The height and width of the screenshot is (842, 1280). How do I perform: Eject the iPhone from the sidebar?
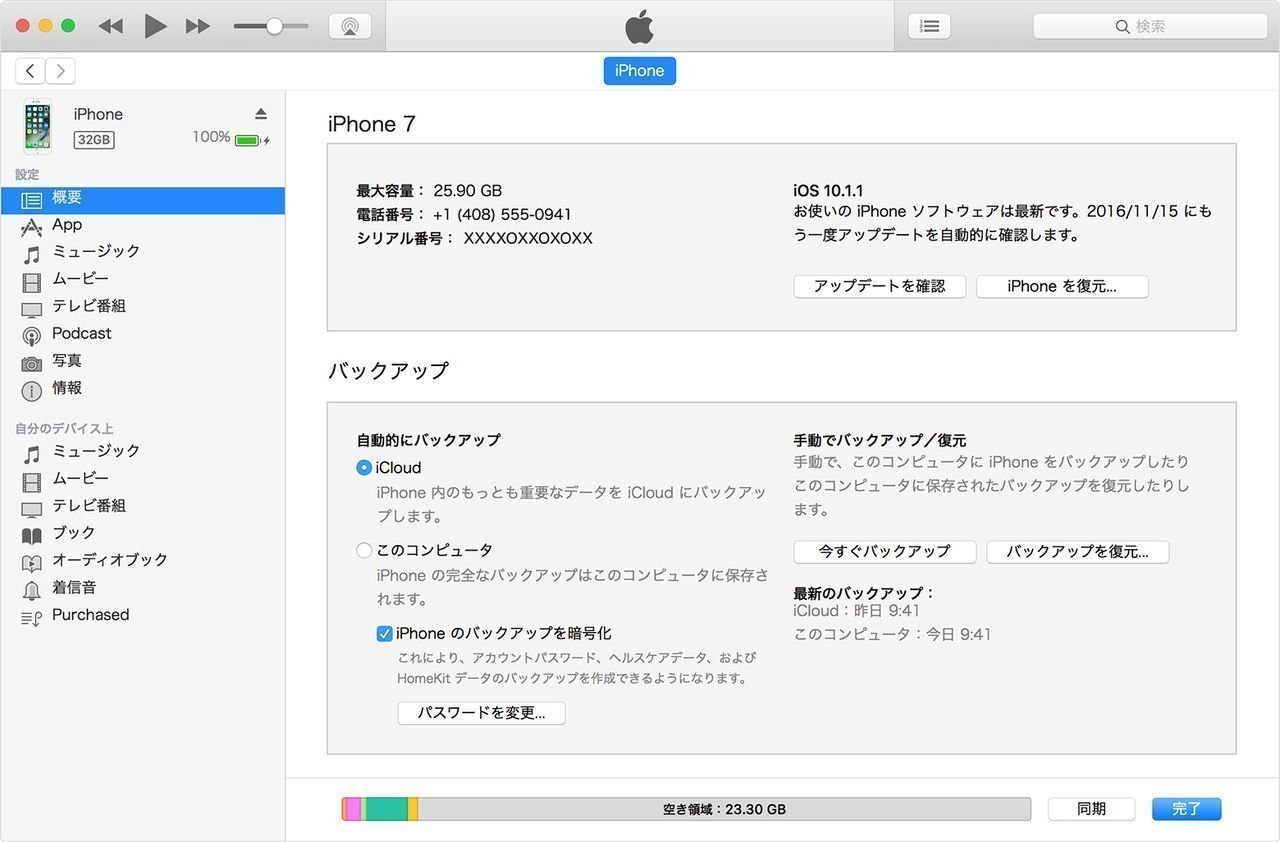(x=261, y=113)
